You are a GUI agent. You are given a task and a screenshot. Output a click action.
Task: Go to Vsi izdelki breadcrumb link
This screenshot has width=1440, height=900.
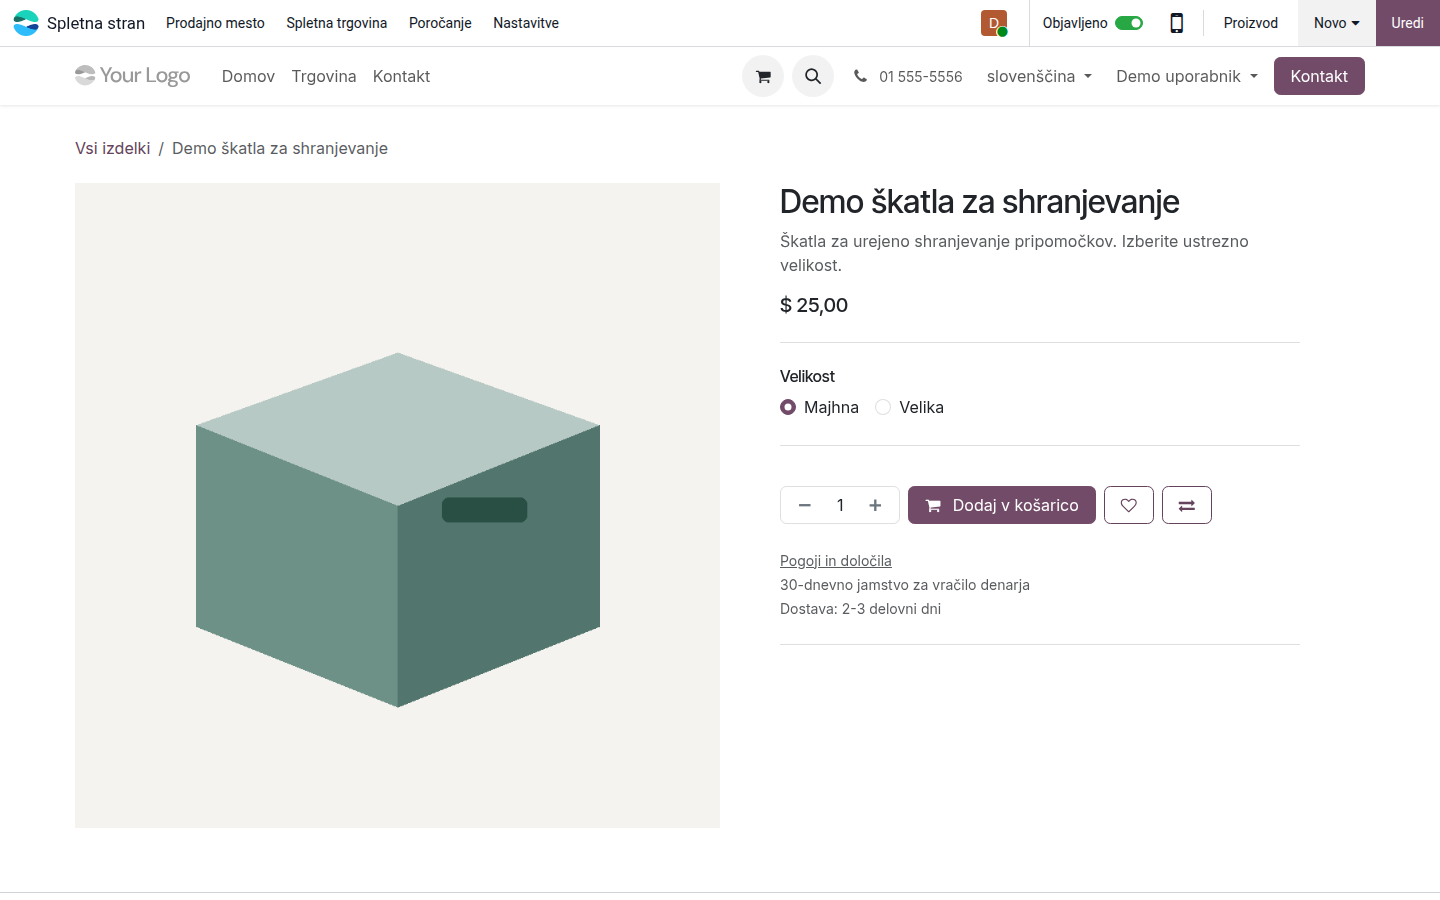point(113,148)
